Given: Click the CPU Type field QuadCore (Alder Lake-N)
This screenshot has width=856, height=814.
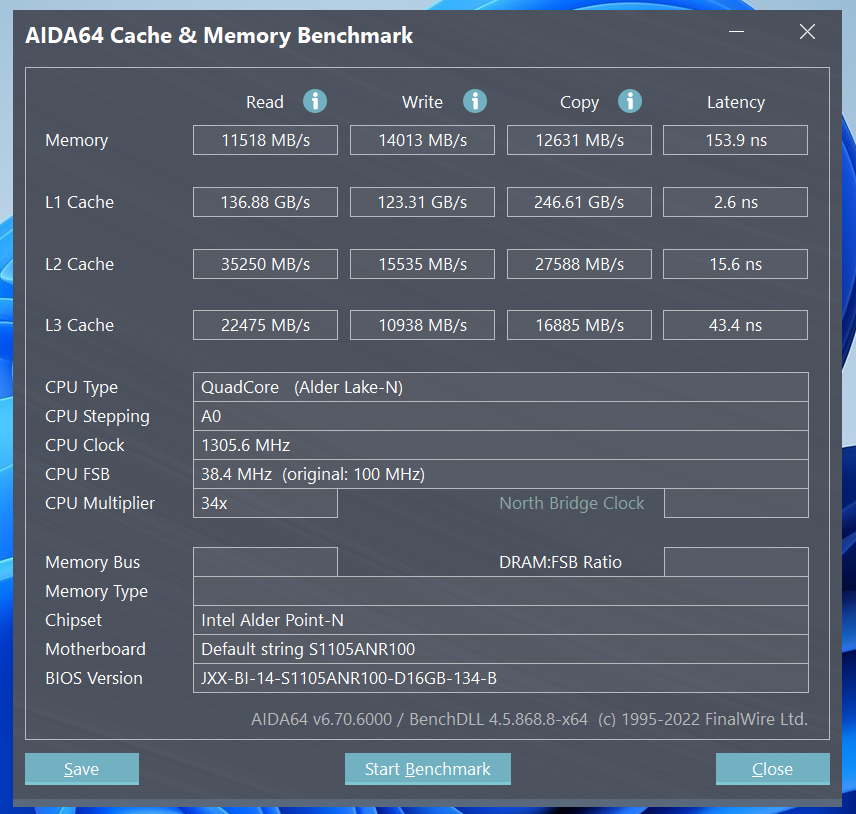Looking at the screenshot, I should 501,387.
